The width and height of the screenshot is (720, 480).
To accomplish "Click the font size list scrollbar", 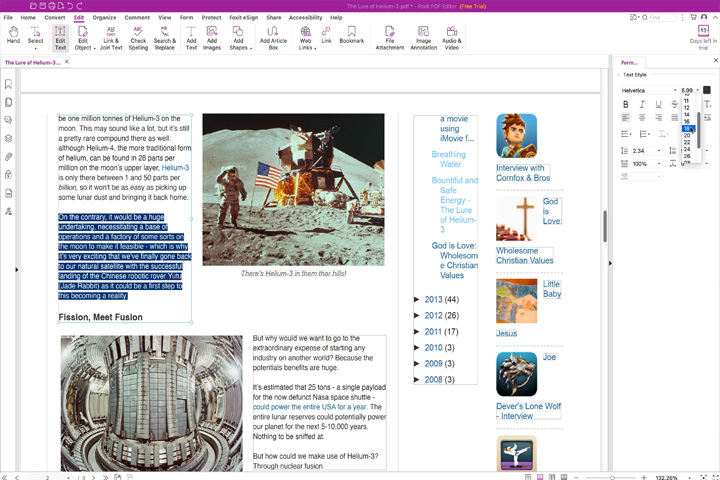I will [698, 130].
